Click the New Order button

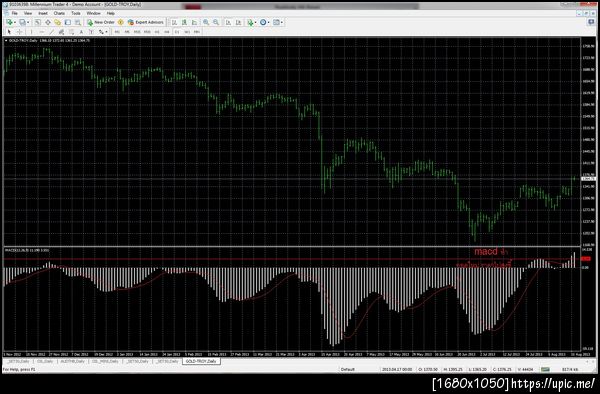pyautogui.click(x=100, y=23)
